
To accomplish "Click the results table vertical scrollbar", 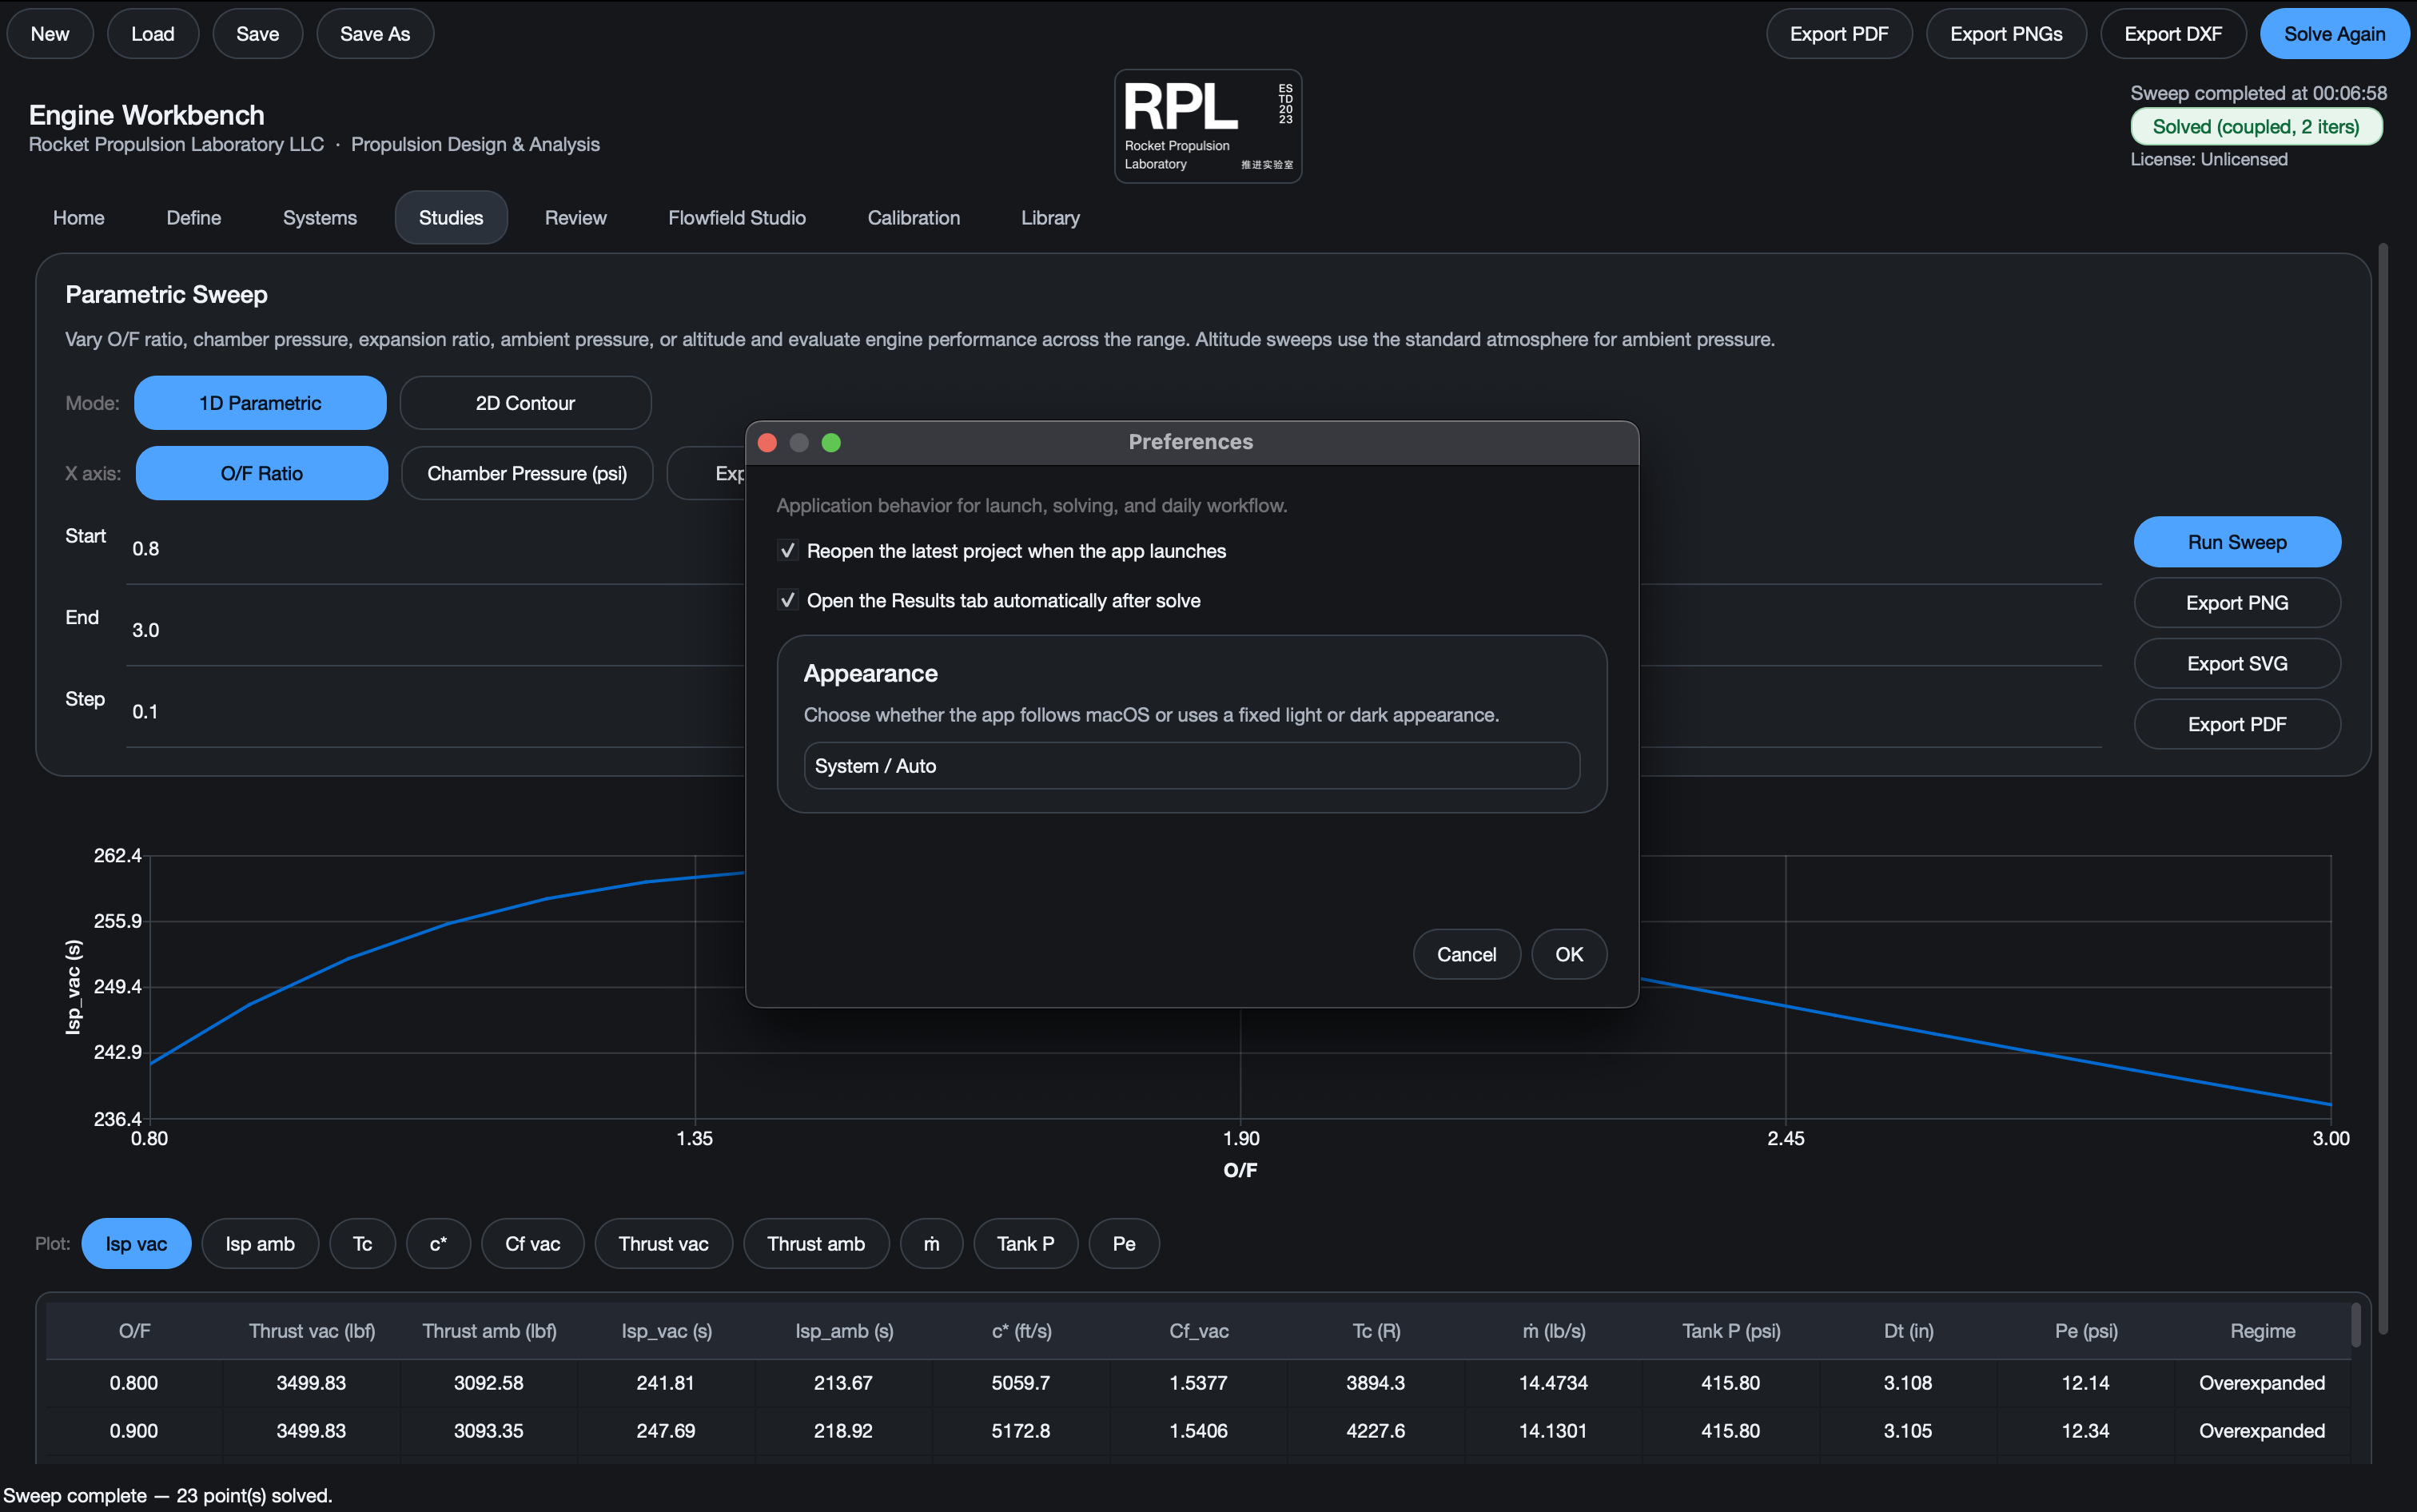I will coord(2355,1325).
